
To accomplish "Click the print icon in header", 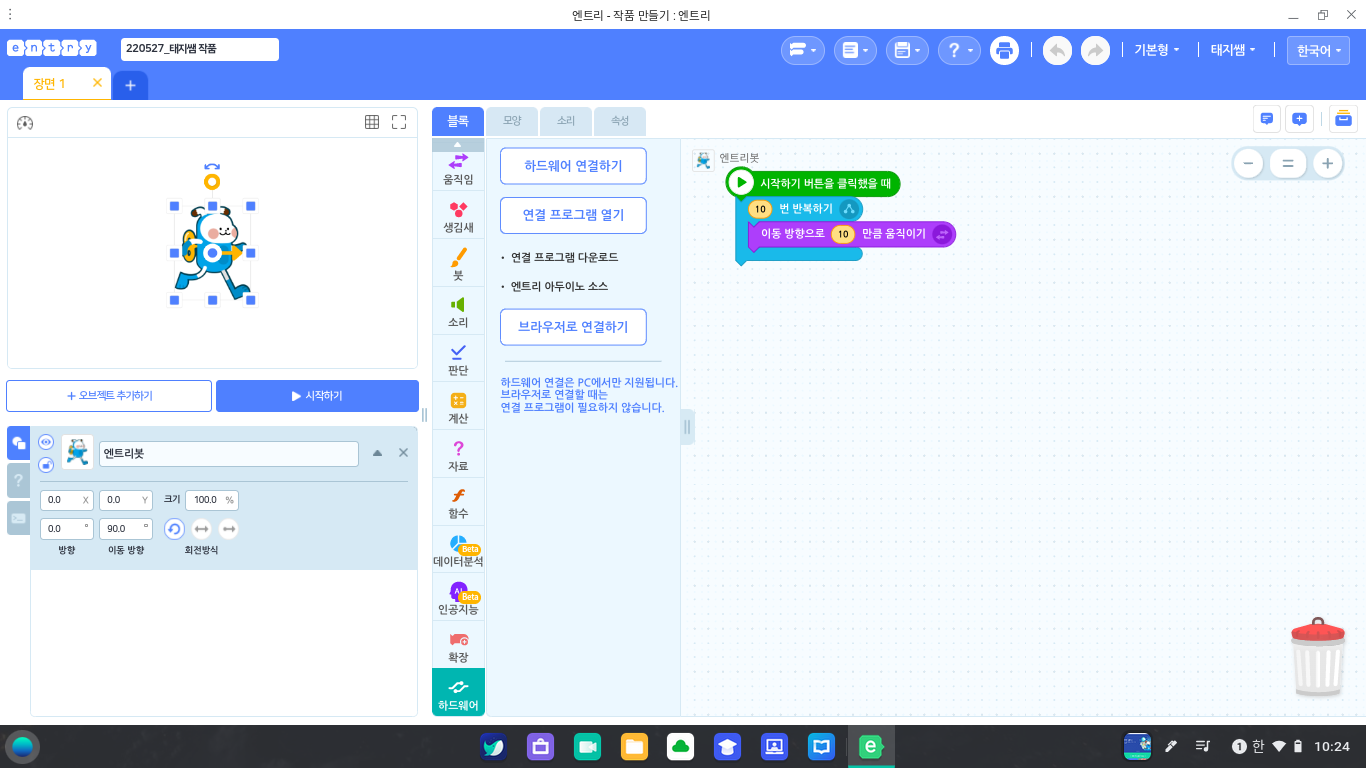I will click(1004, 50).
